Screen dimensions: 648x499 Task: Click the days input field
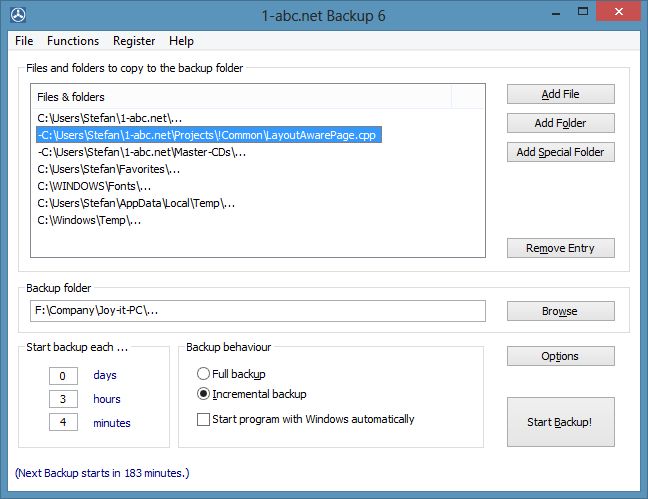coord(63,376)
